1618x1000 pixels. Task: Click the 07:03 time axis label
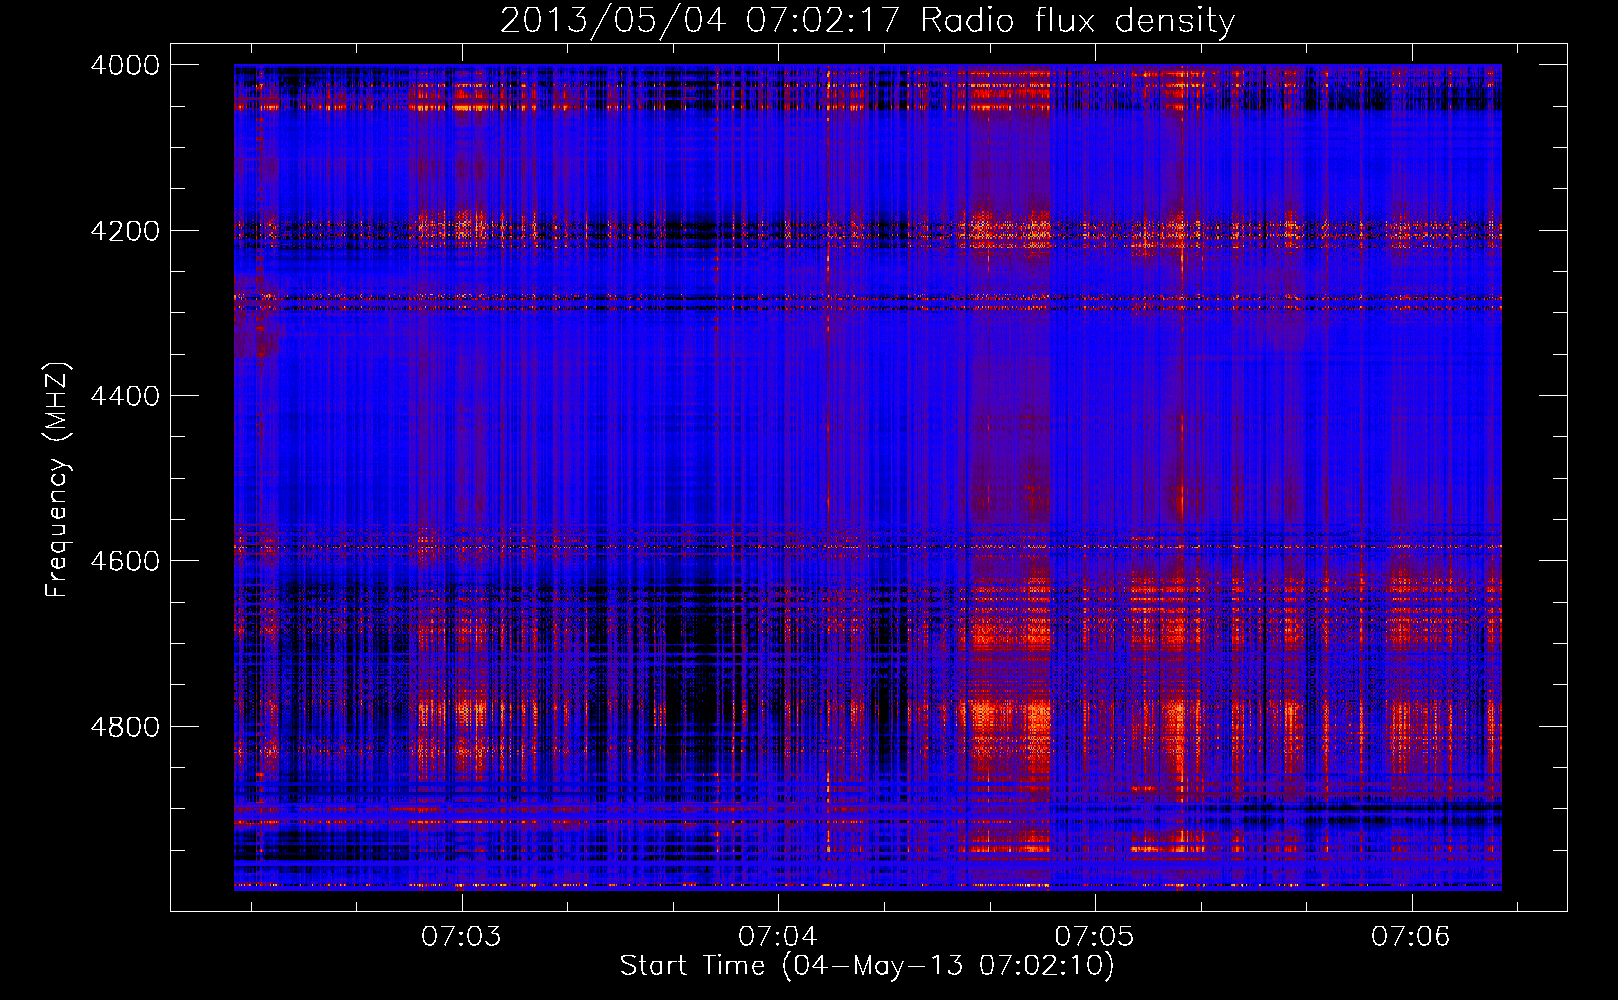point(461,936)
